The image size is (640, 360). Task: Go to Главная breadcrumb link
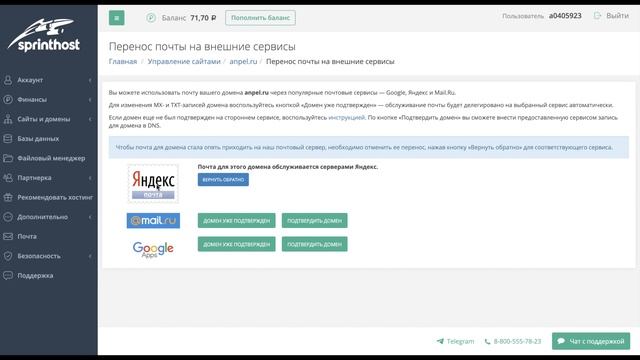coord(123,62)
